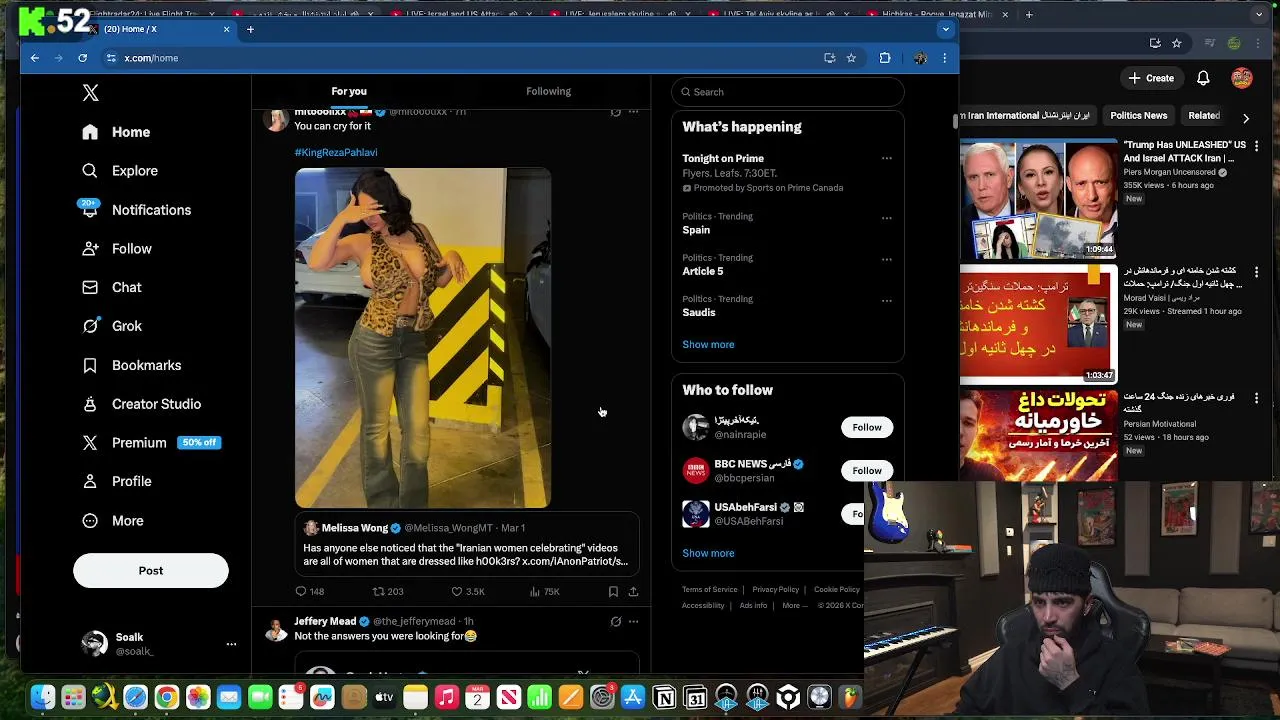This screenshot has width=1280, height=720.
Task: Open Creator Studio in X sidebar
Action: coord(141,404)
